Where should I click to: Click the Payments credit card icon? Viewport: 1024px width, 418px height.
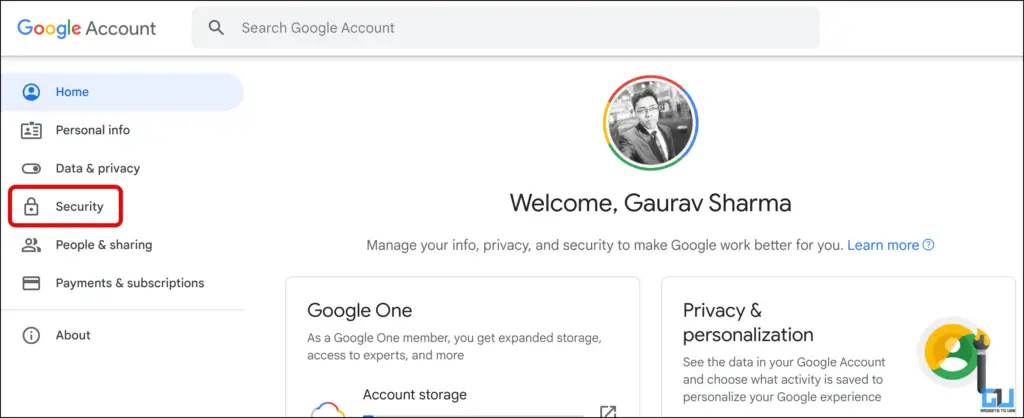coord(31,283)
